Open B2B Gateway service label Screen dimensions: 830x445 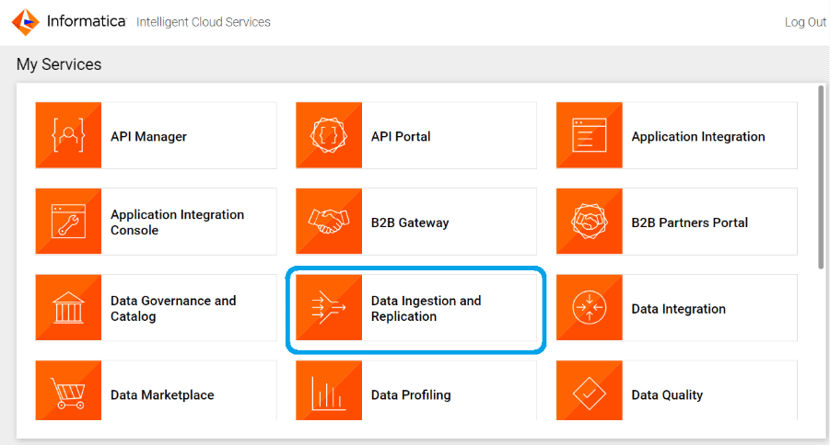coord(410,223)
